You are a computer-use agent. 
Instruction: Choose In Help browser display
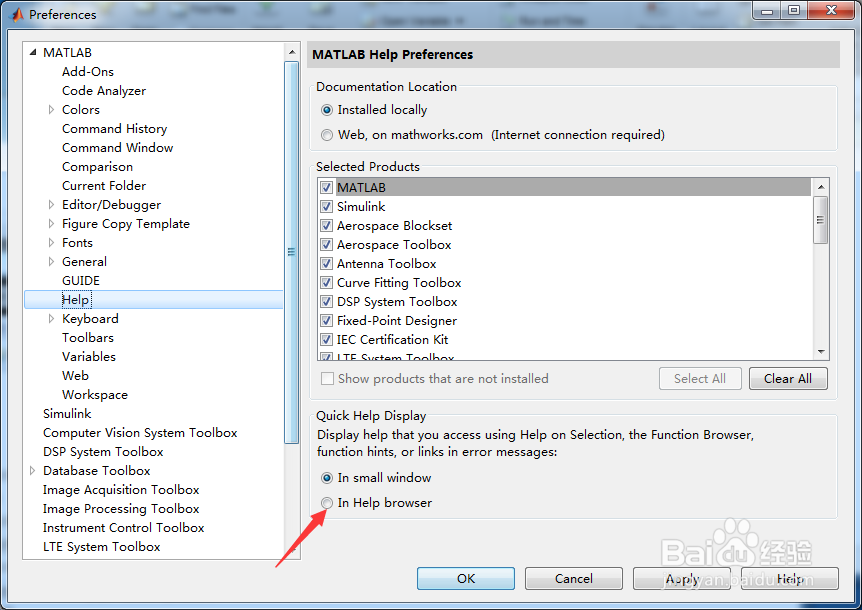pos(327,503)
